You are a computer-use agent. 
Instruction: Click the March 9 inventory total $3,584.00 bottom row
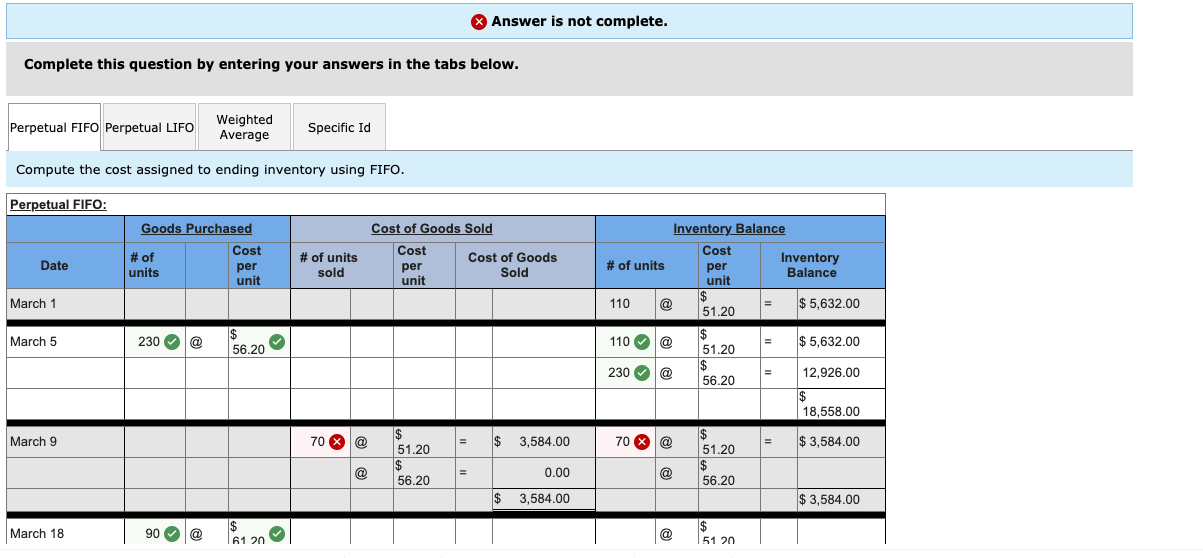(828, 500)
